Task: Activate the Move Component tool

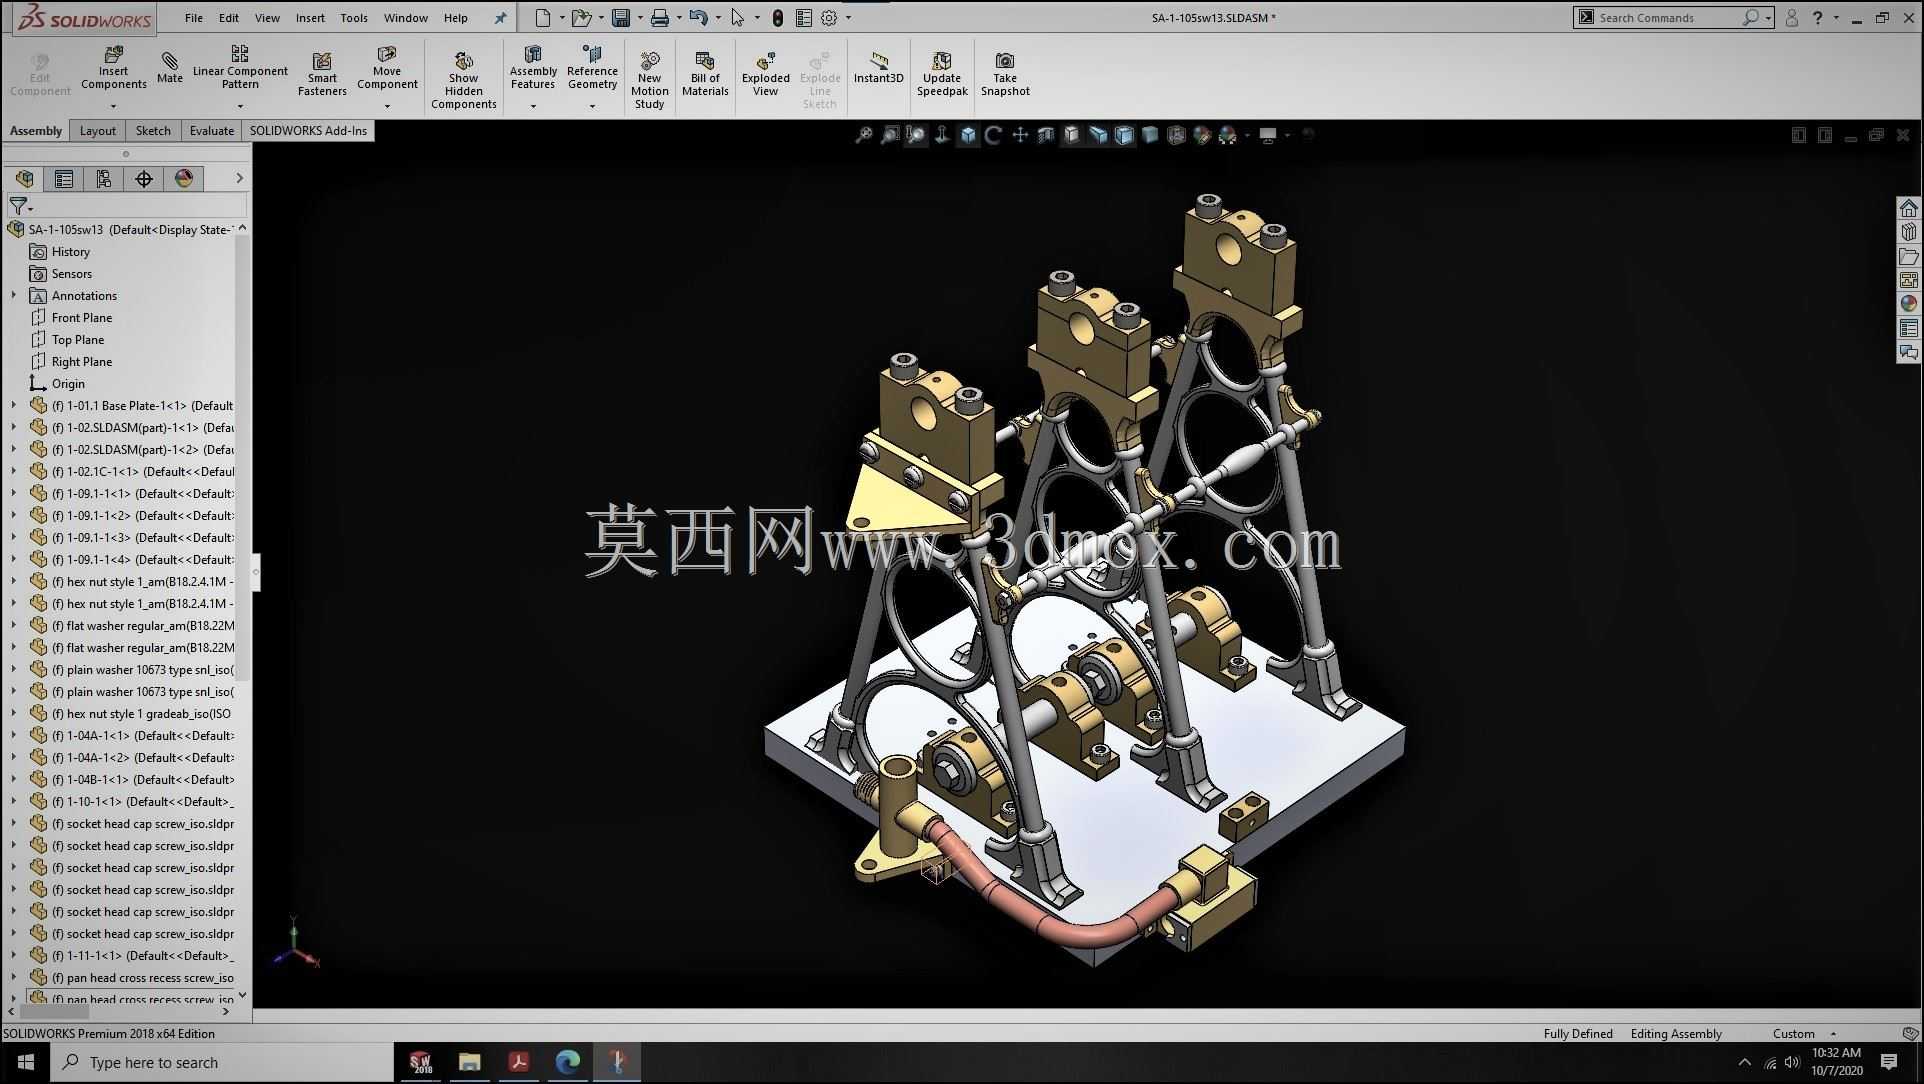Action: pos(387,68)
